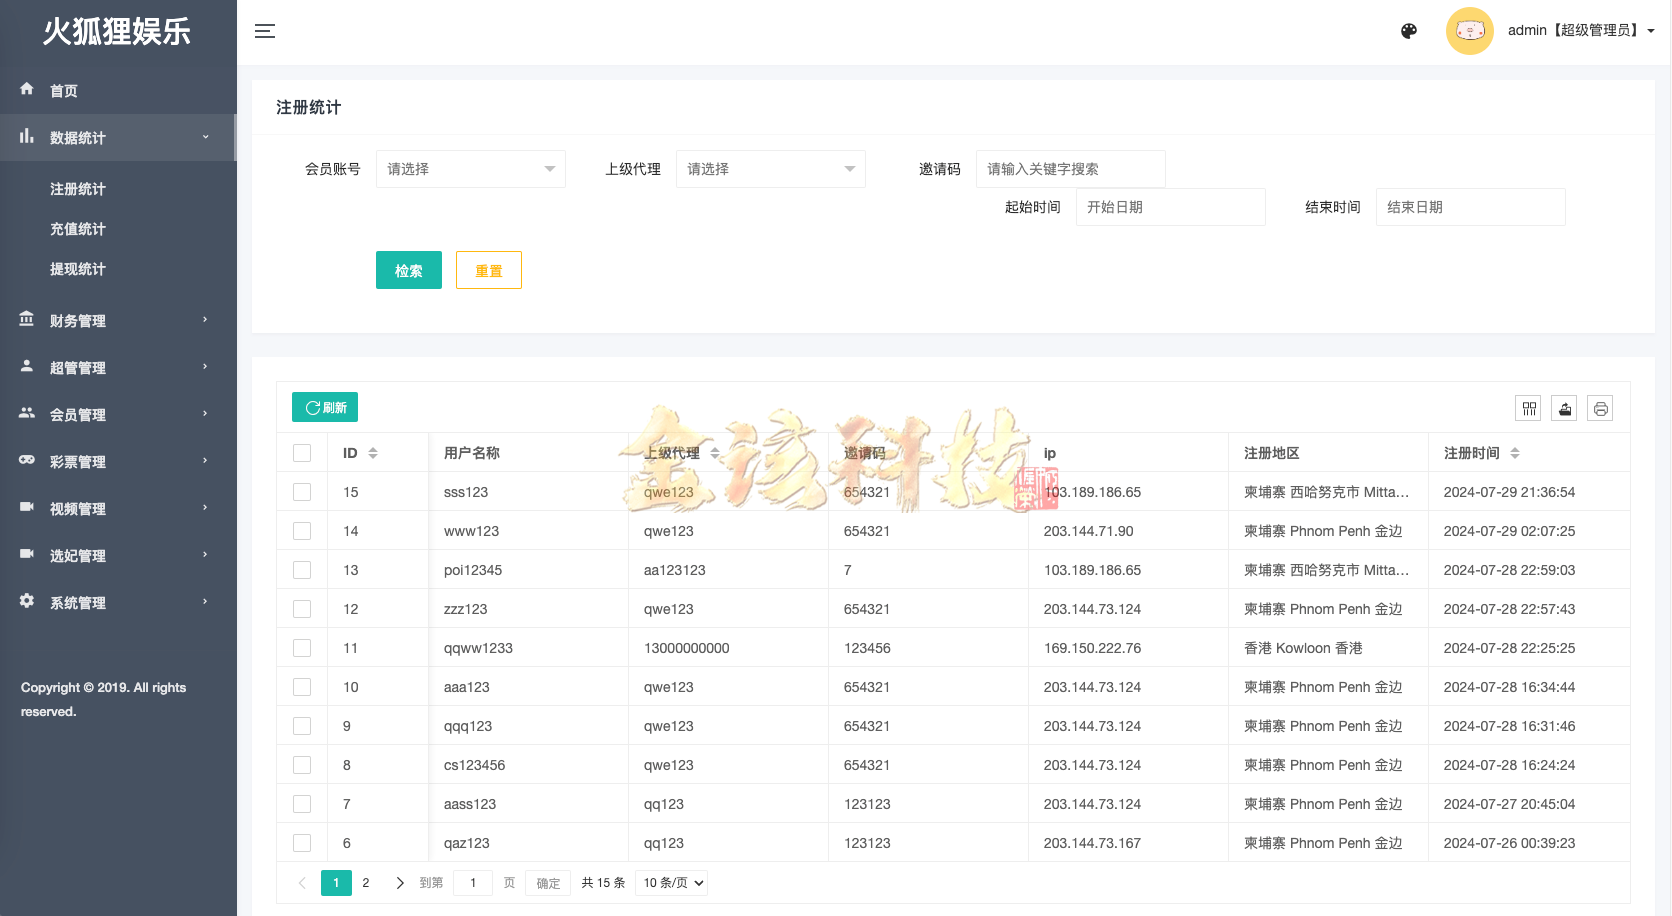Click the theme palette icon in the header
1672x916 pixels.
[1408, 31]
